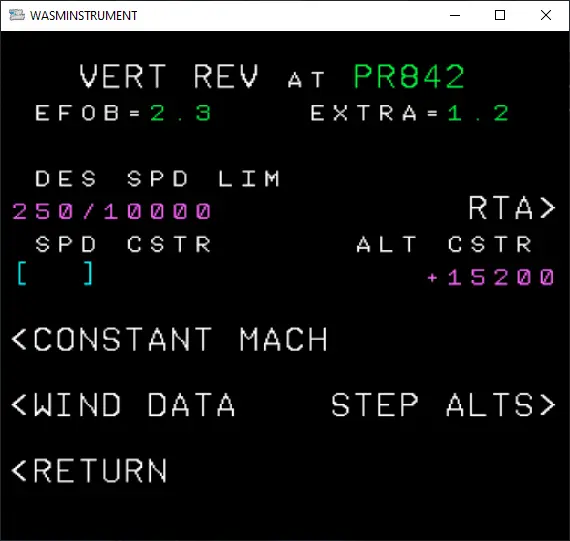Select the +15200 ALT CSTR value
Image resolution: width=570 pixels, height=541 pixels.
click(491, 277)
